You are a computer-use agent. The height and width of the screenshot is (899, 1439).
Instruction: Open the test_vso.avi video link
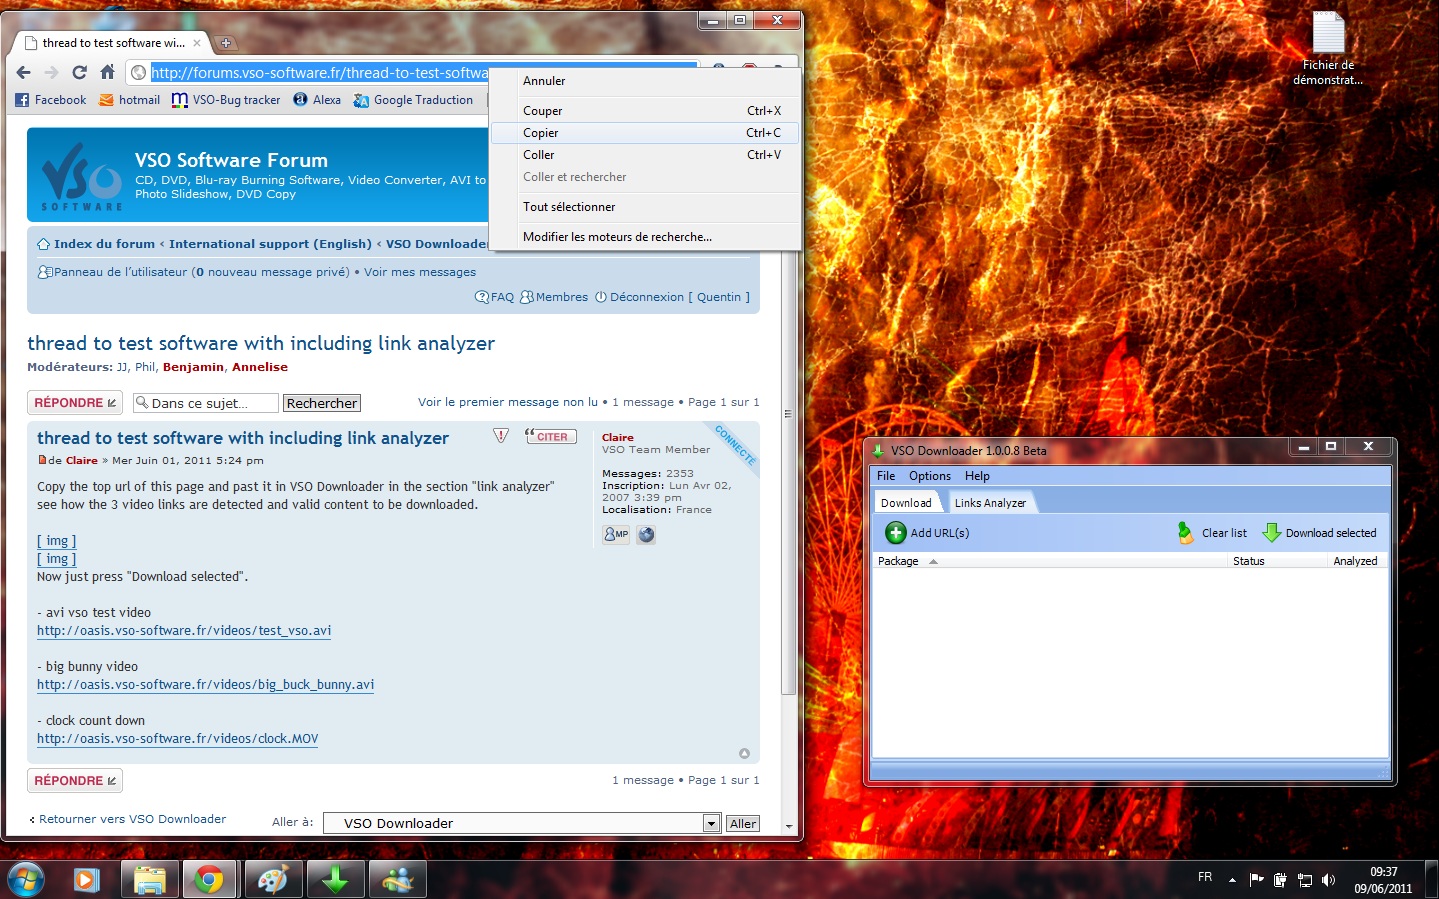184,631
